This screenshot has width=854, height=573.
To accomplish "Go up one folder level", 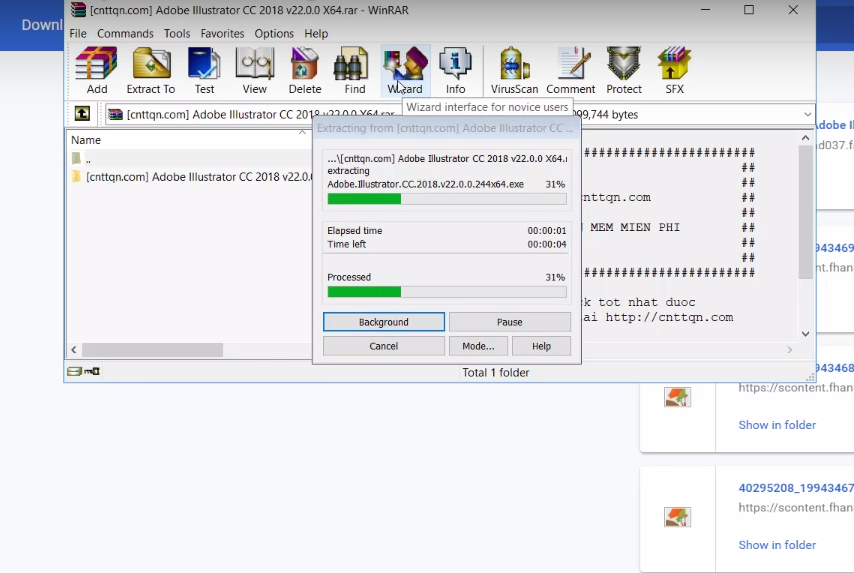I will (82, 114).
